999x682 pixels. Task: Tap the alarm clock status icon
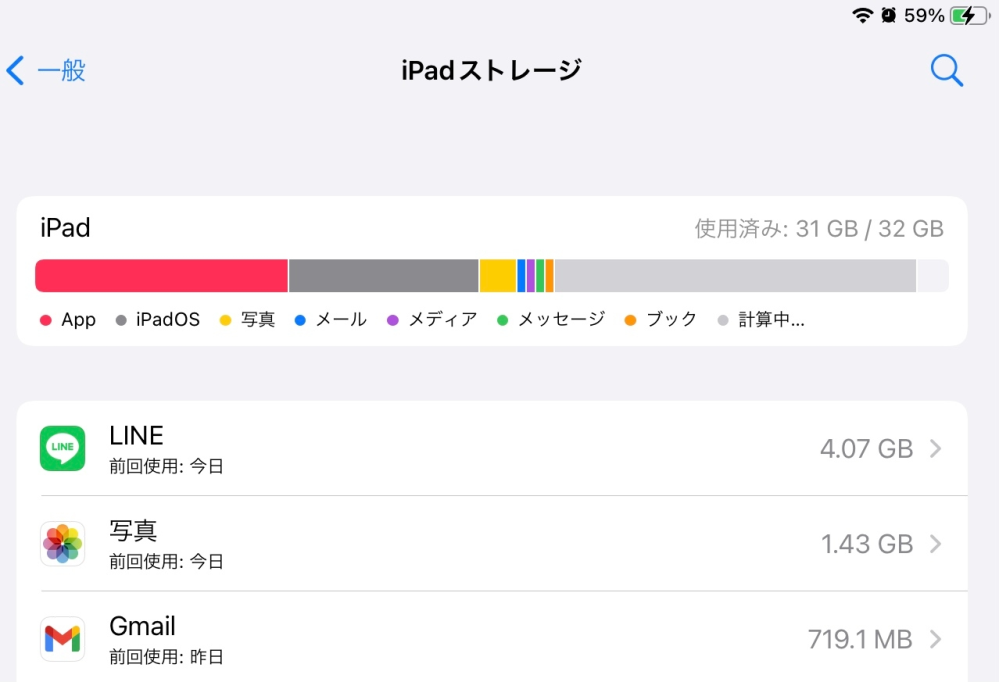click(888, 15)
